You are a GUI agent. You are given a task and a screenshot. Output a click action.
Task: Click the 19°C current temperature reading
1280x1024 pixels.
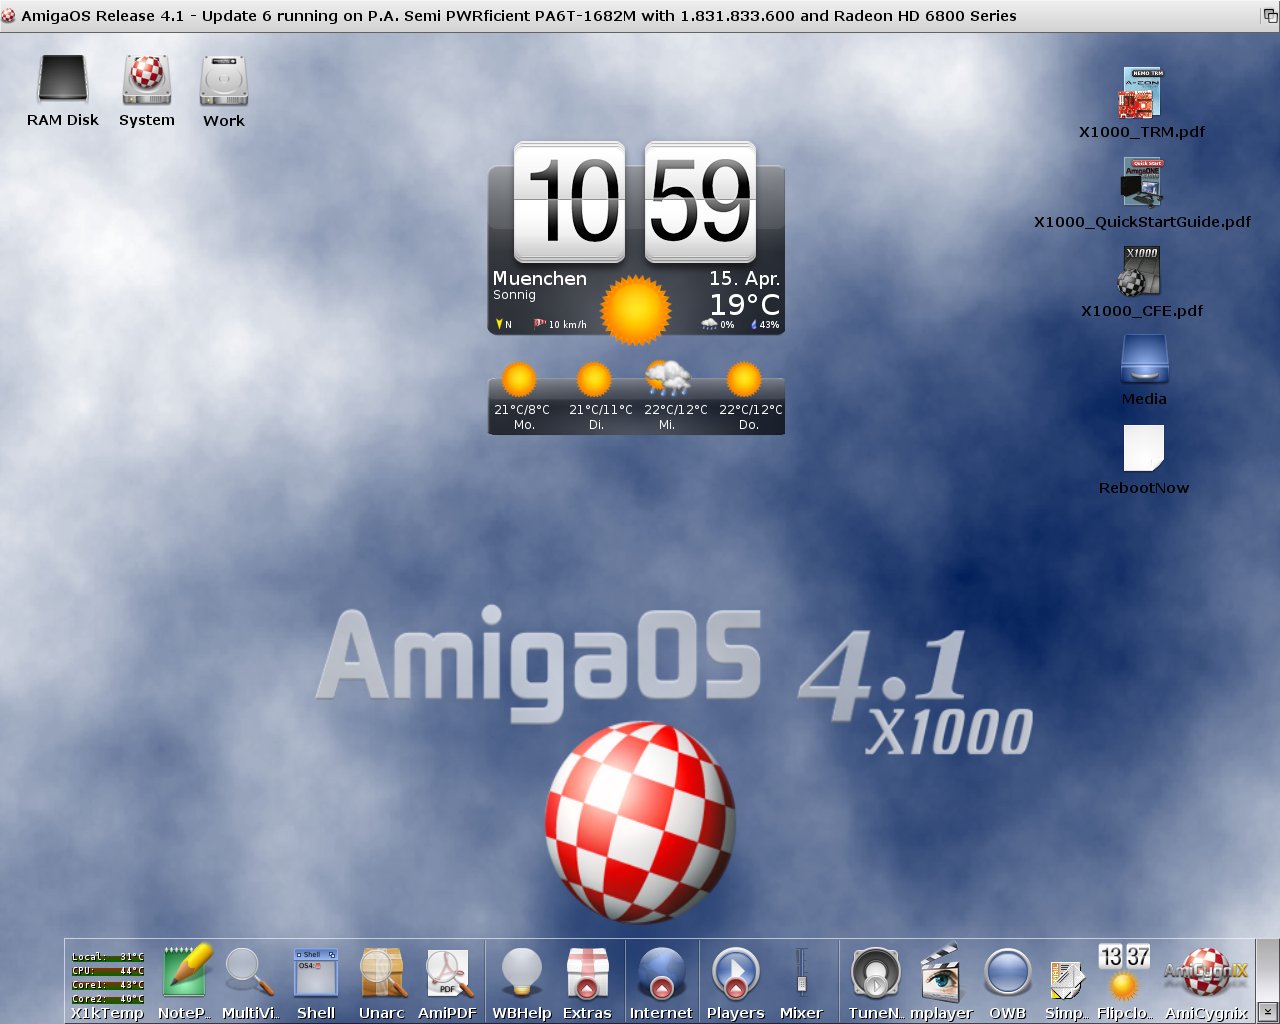745,304
